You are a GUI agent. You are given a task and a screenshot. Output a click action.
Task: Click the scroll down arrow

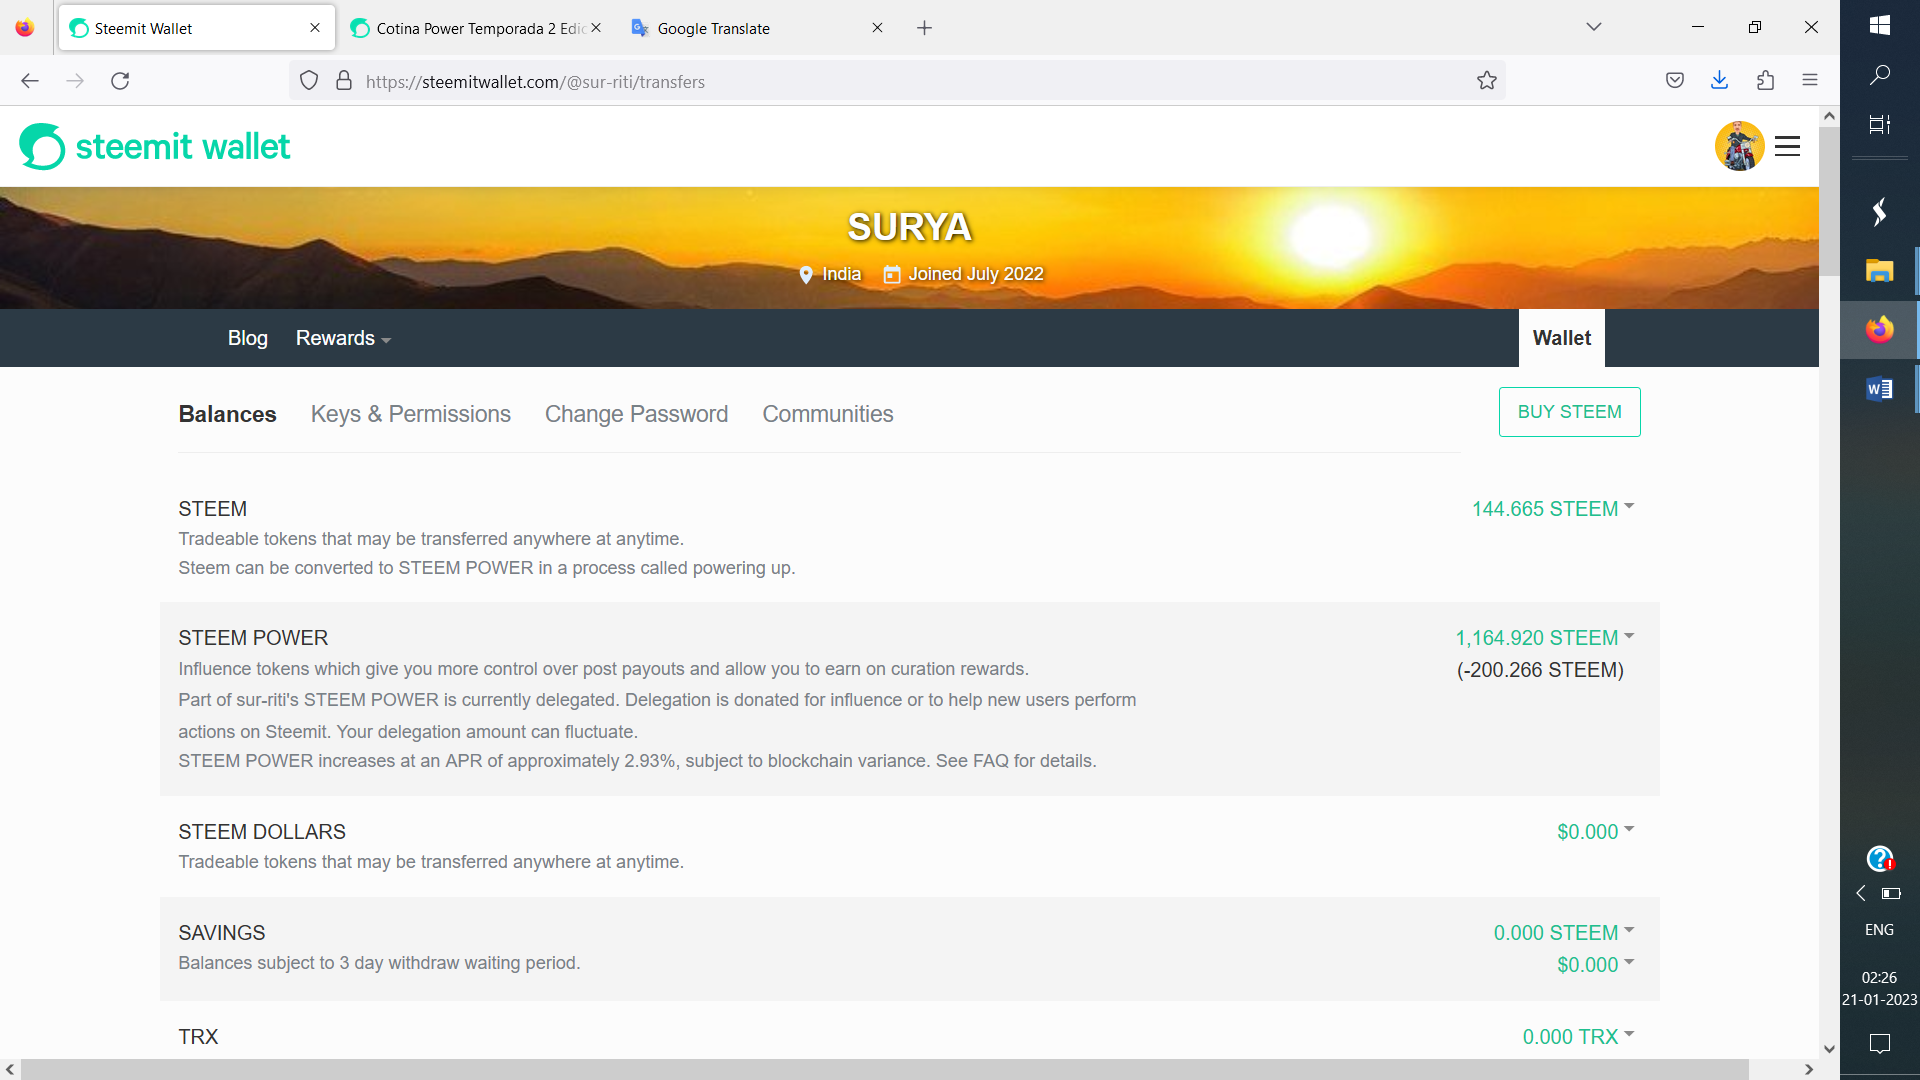(1829, 1049)
